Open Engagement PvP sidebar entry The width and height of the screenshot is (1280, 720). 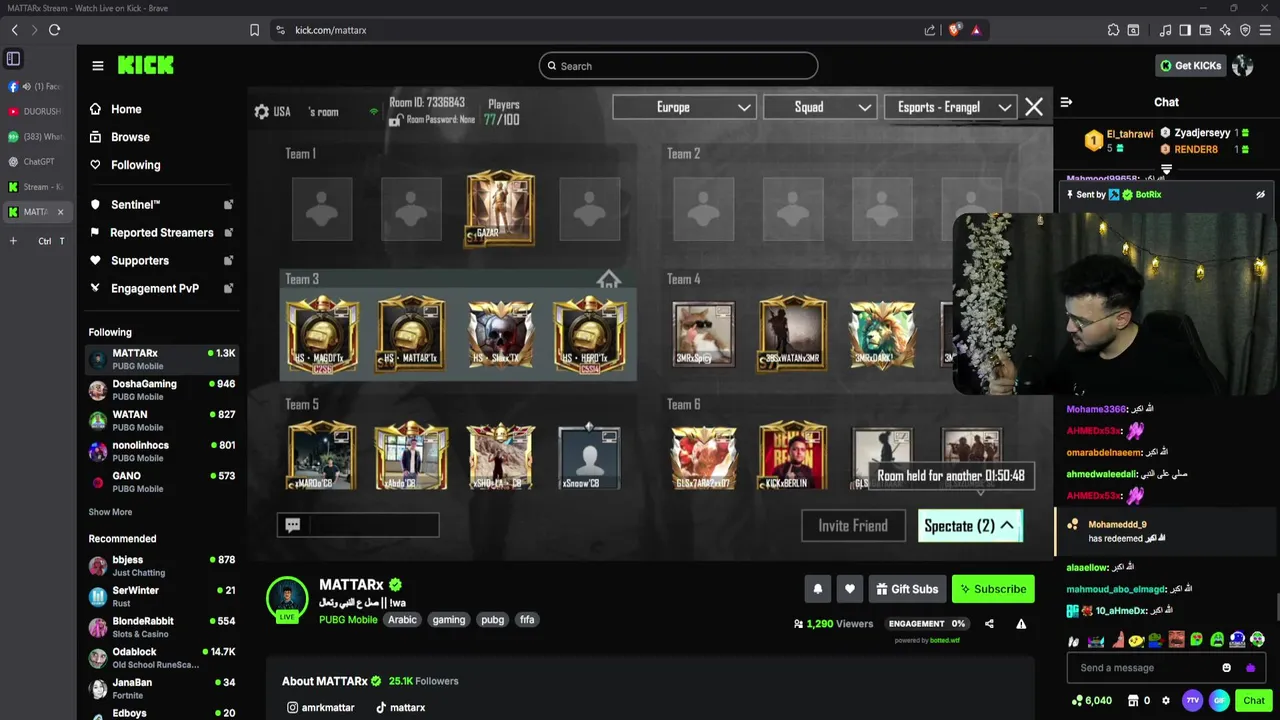(x=162, y=289)
